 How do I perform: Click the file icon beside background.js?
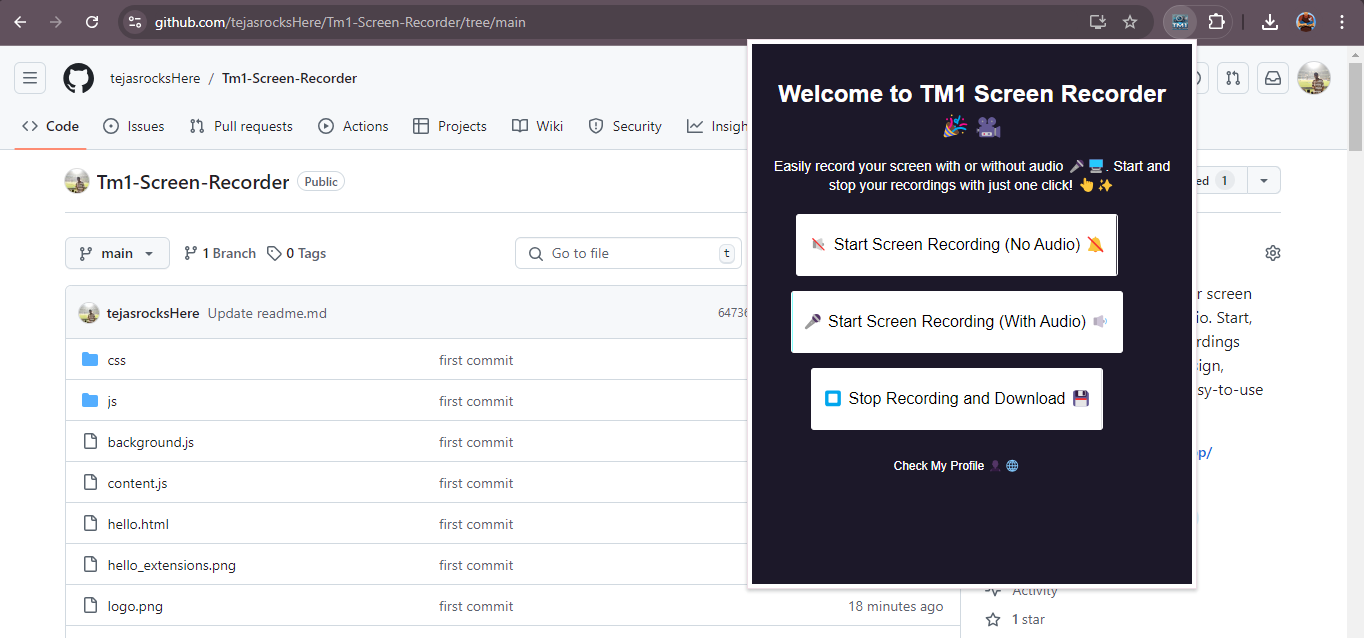90,442
